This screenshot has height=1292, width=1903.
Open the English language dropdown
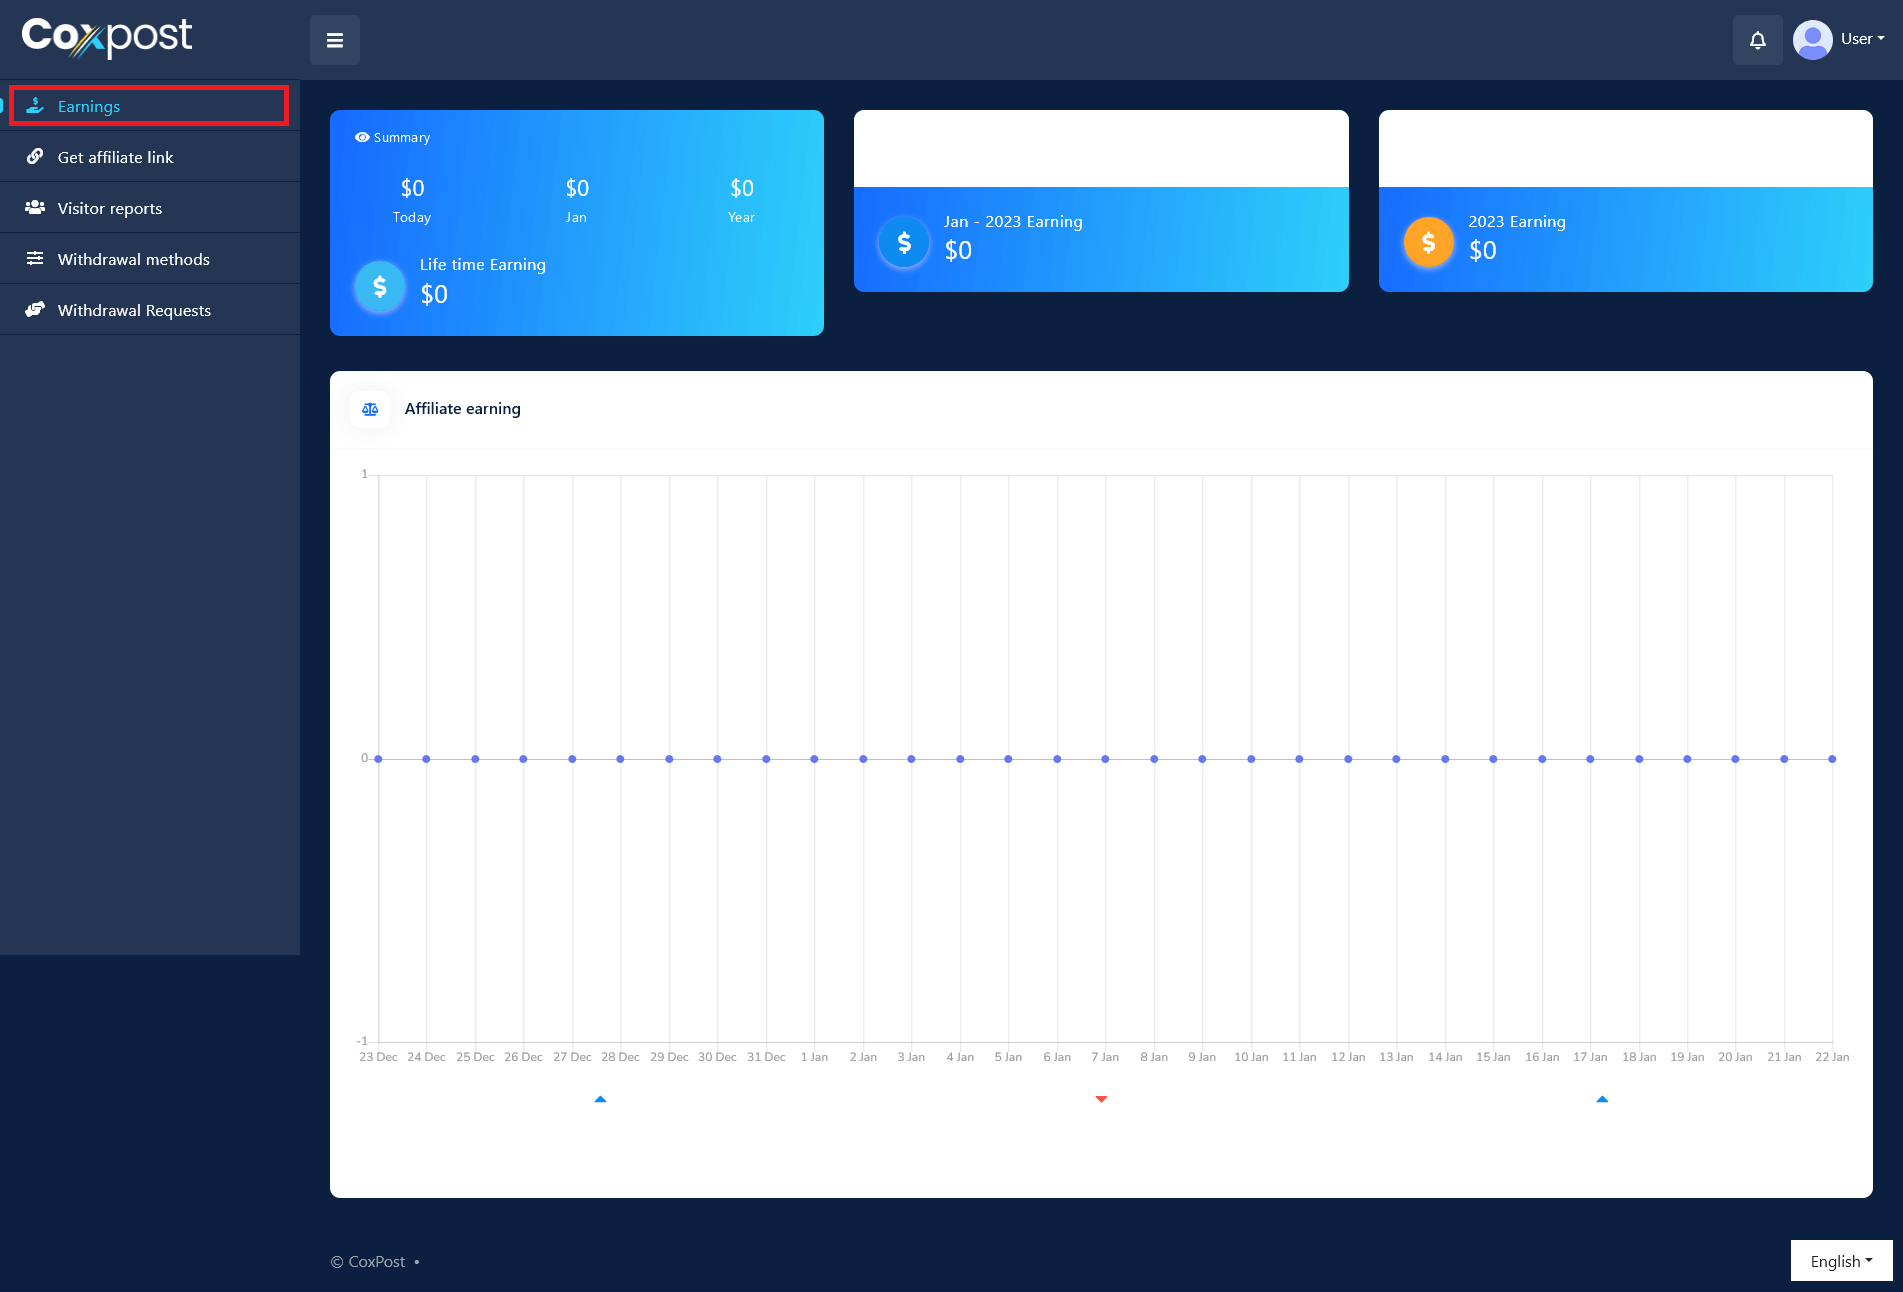click(1841, 1261)
